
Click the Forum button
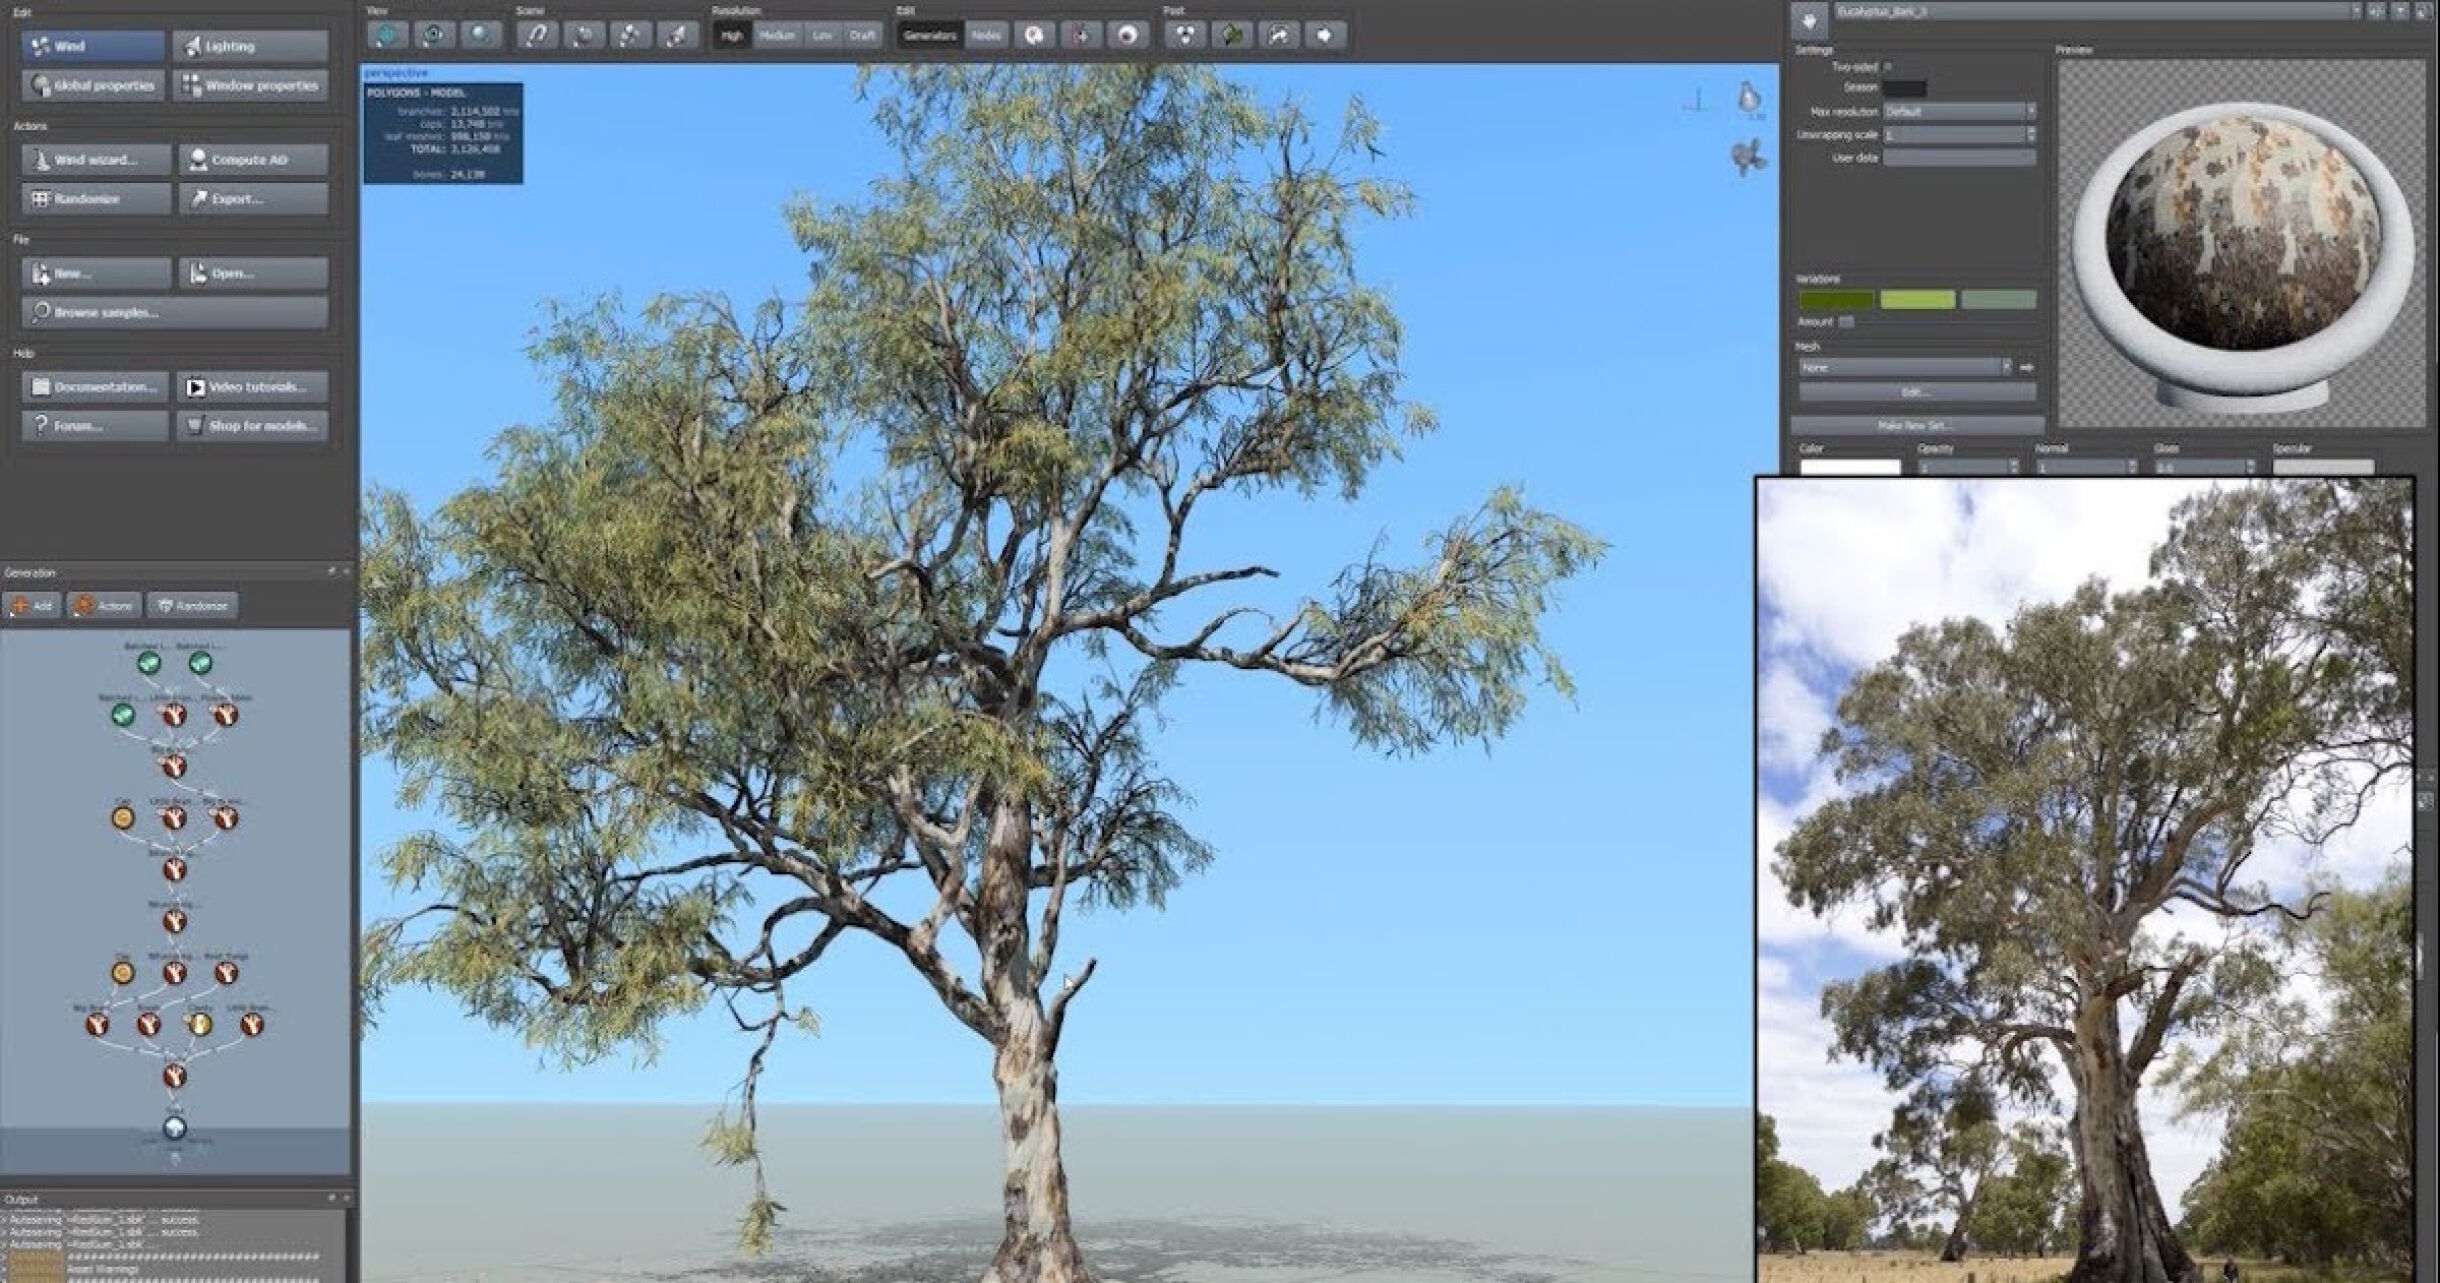95,425
